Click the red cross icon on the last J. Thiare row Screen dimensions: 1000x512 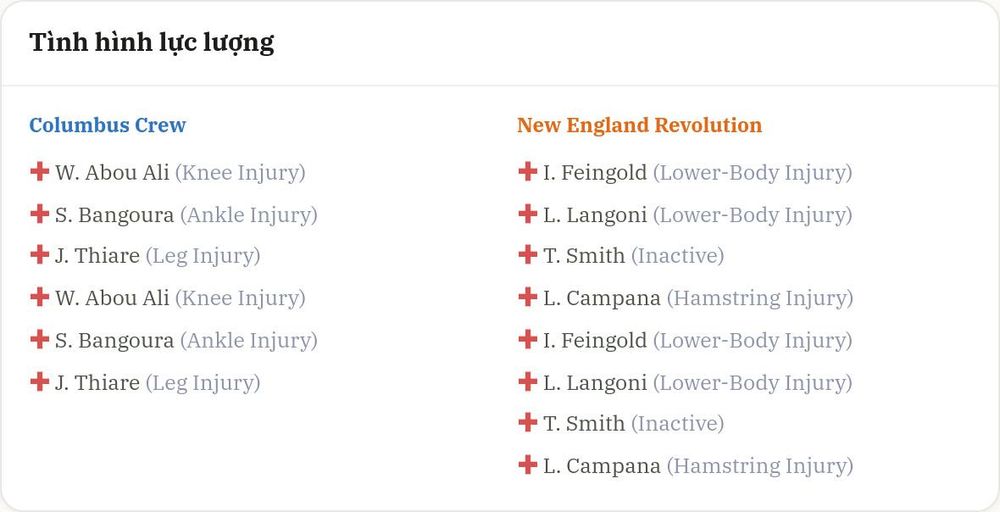[x=40, y=382]
